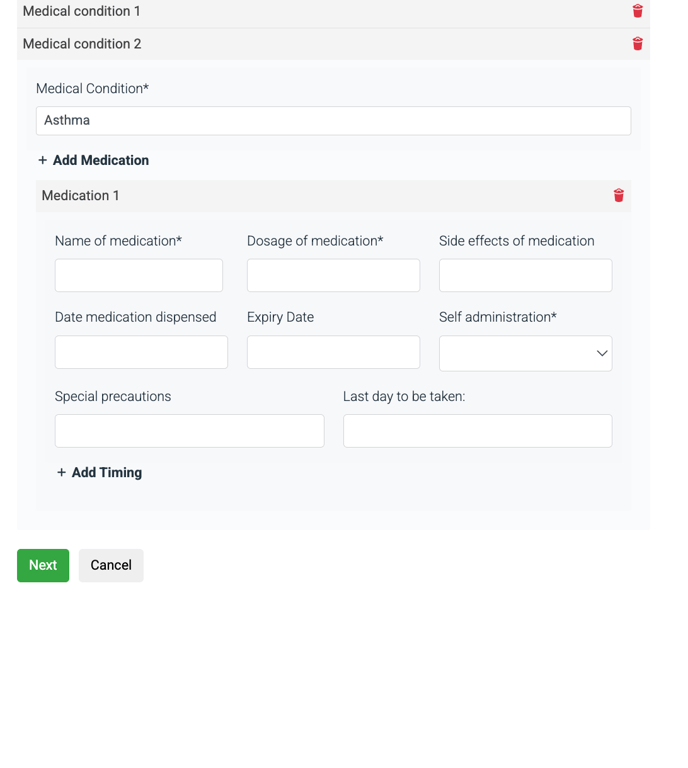Open the Date medication dispensed field
The image size is (688, 768).
pos(141,352)
